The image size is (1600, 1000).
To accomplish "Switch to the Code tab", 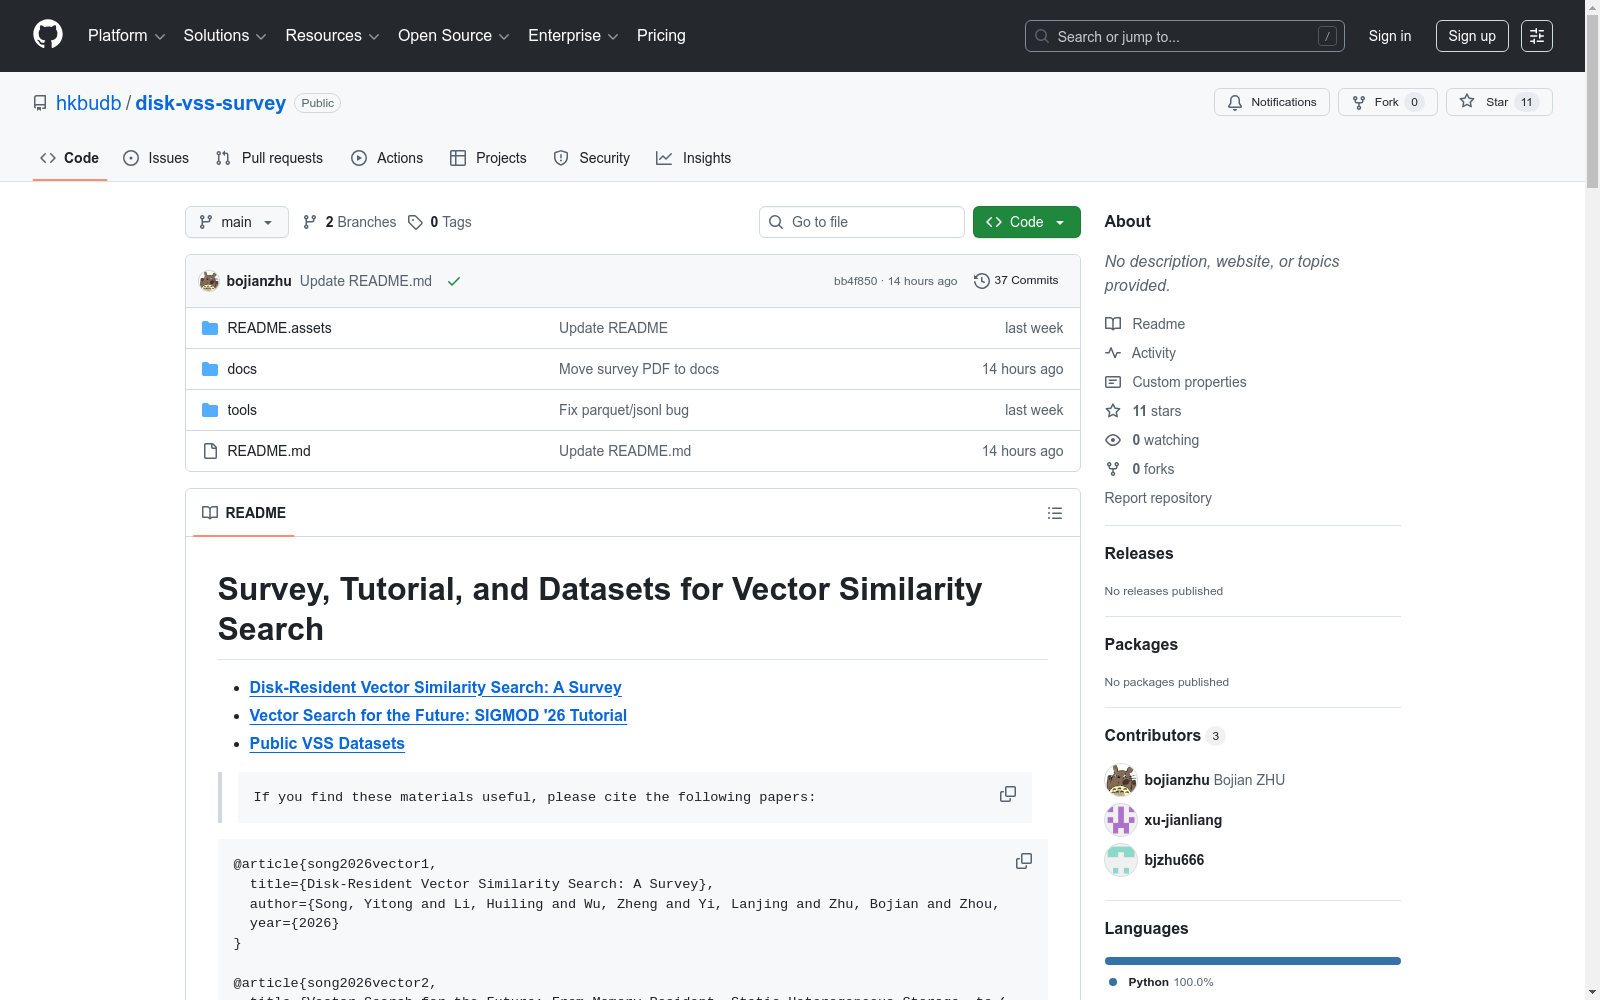I will pyautogui.click(x=70, y=158).
